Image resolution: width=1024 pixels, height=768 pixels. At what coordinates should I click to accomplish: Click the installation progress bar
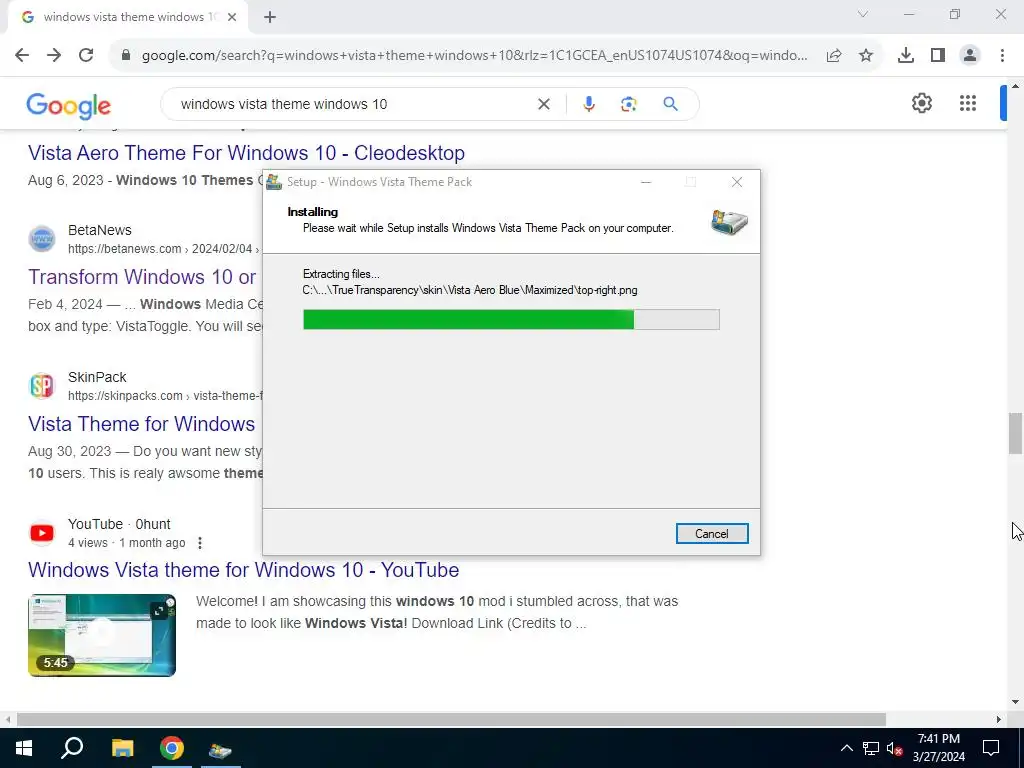pyautogui.click(x=511, y=319)
